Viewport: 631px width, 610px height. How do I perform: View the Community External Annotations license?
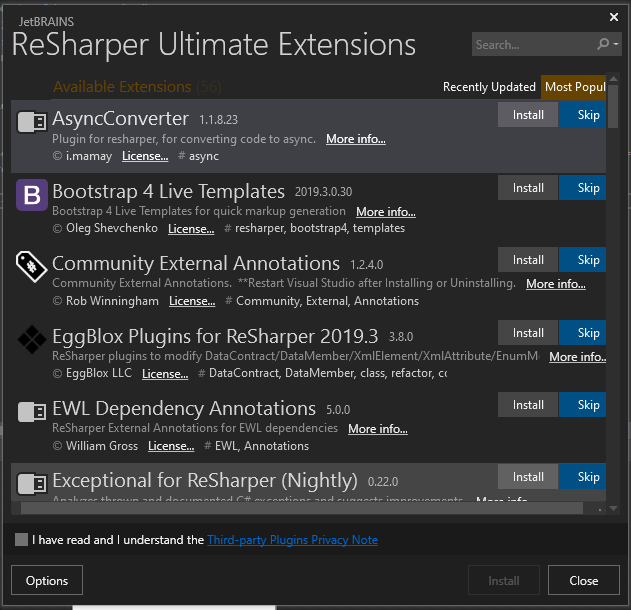(x=192, y=301)
